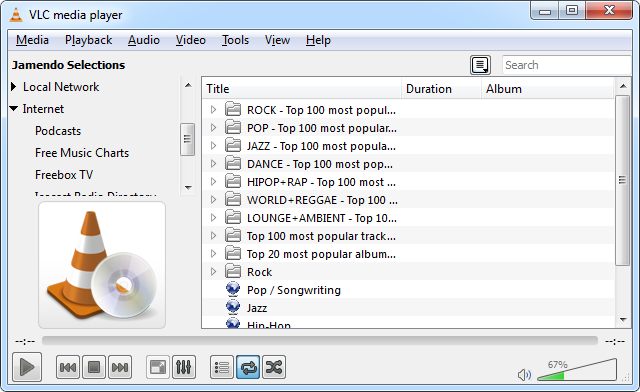Screen dimensions: 640x392
Task: Toggle fullscreen video mode icon
Action: (x=158, y=367)
